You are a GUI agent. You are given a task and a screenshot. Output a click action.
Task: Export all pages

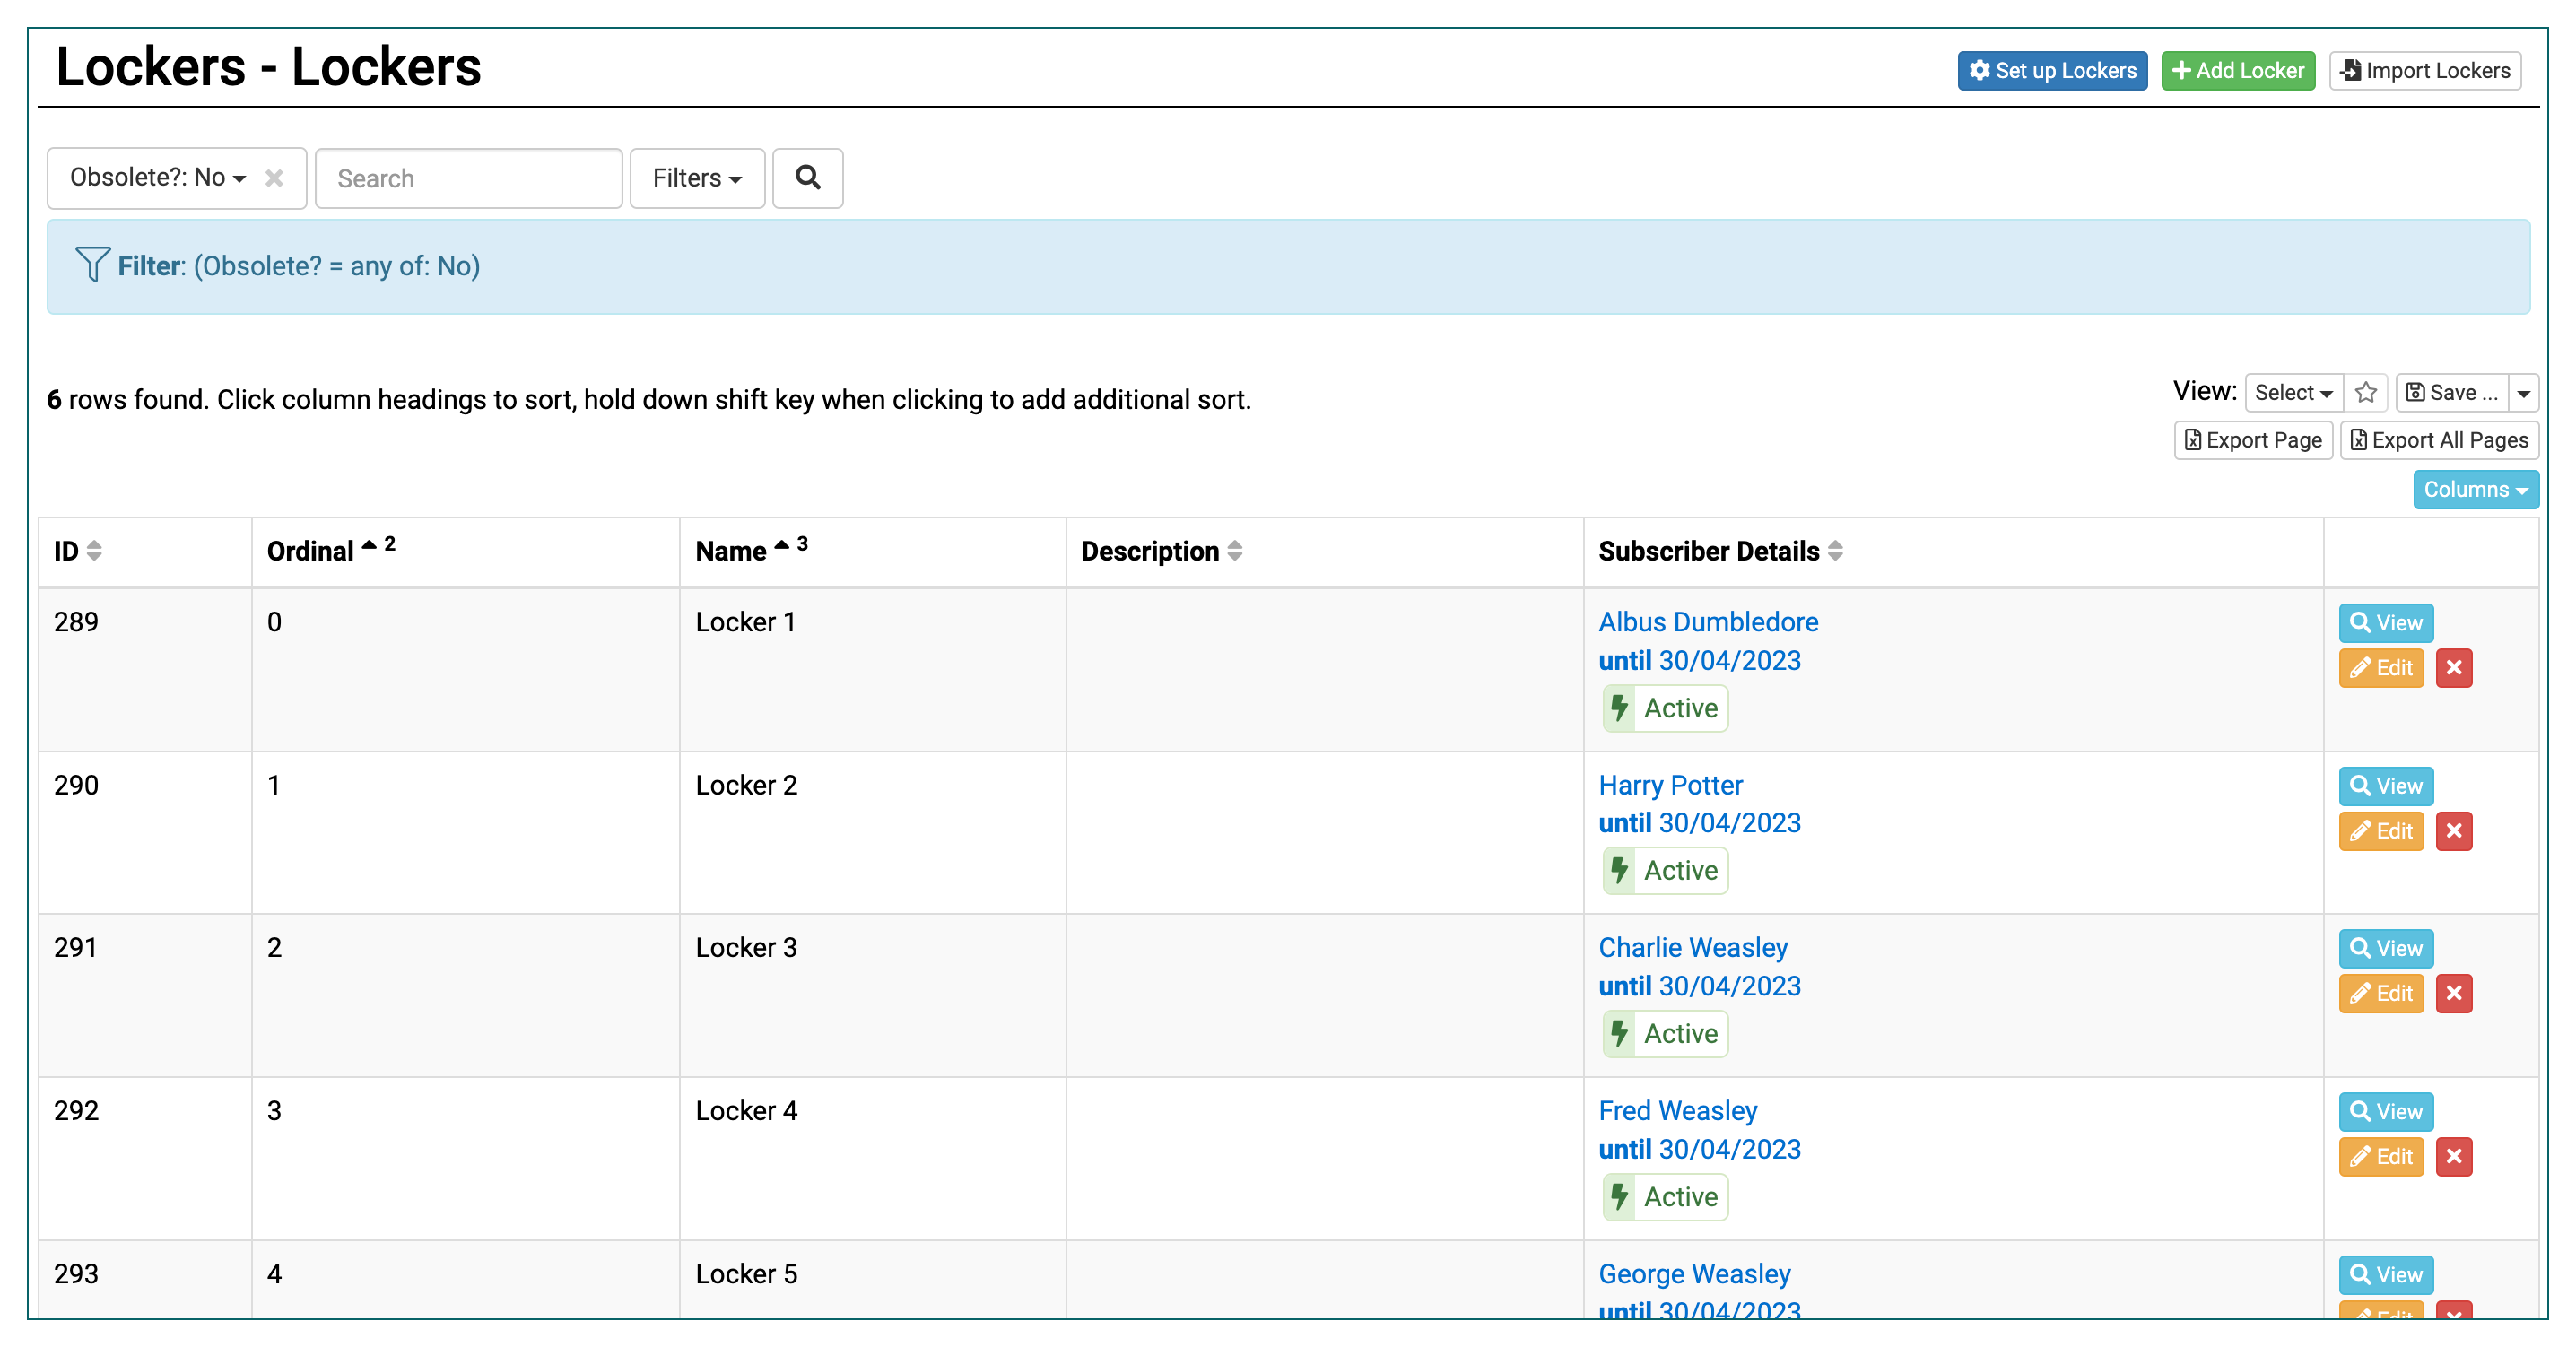click(x=2438, y=441)
